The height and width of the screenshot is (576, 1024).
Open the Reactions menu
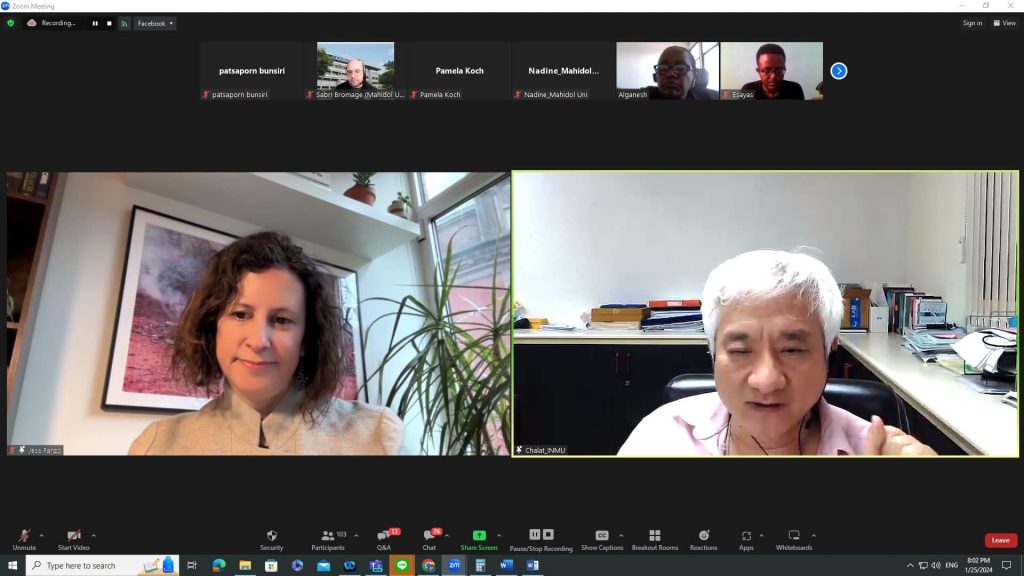click(703, 538)
